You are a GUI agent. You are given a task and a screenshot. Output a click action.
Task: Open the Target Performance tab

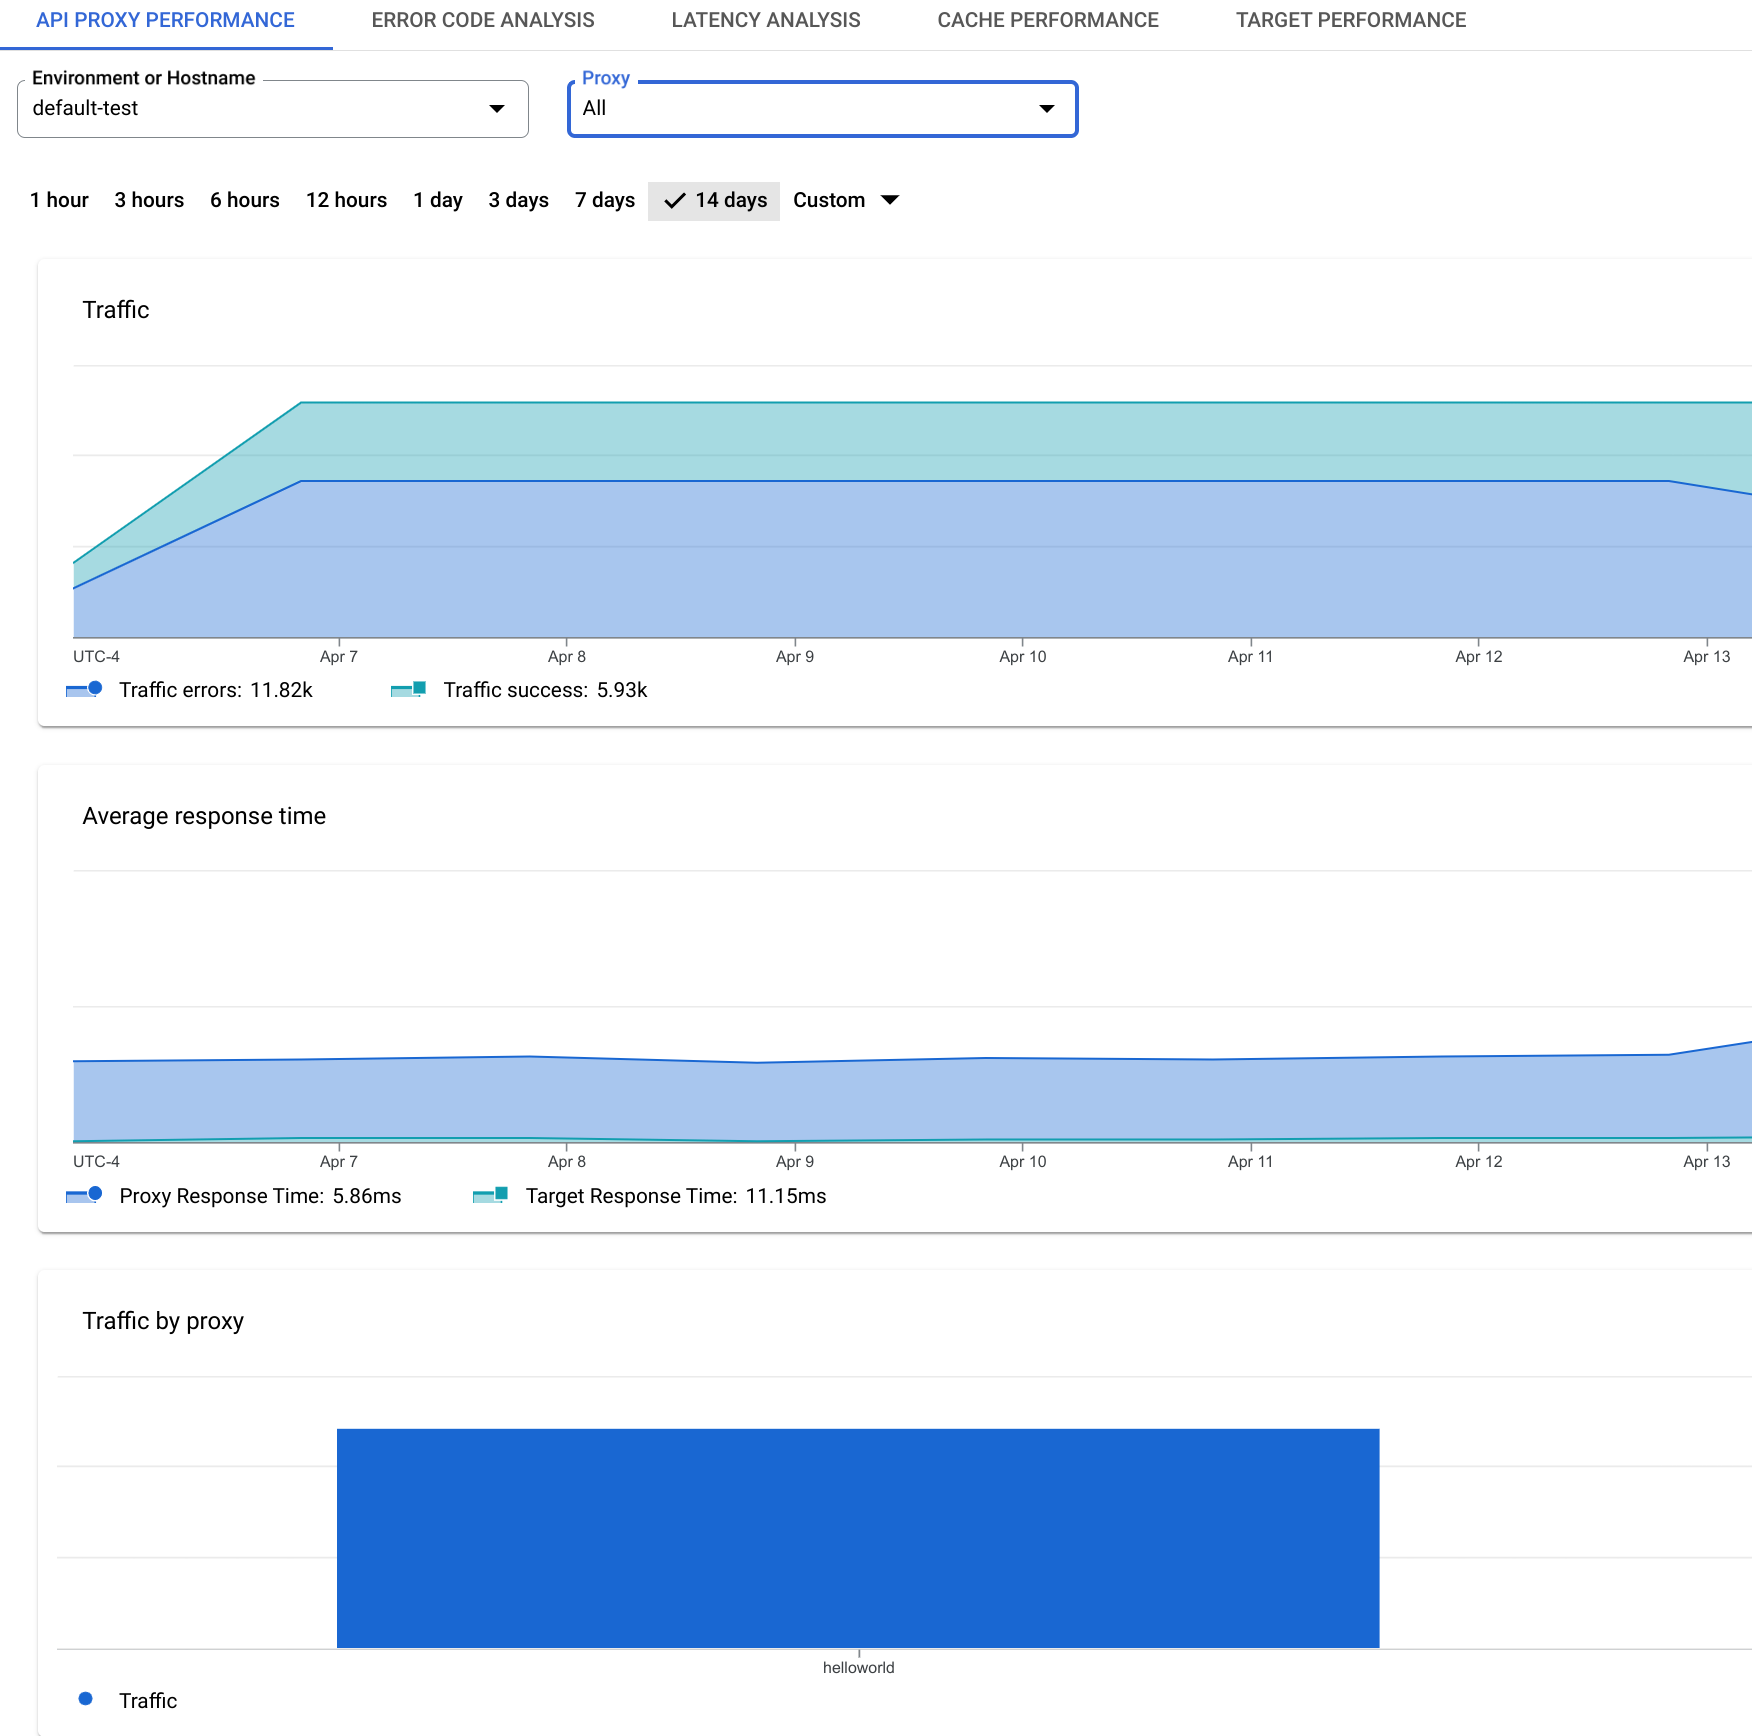click(1351, 20)
